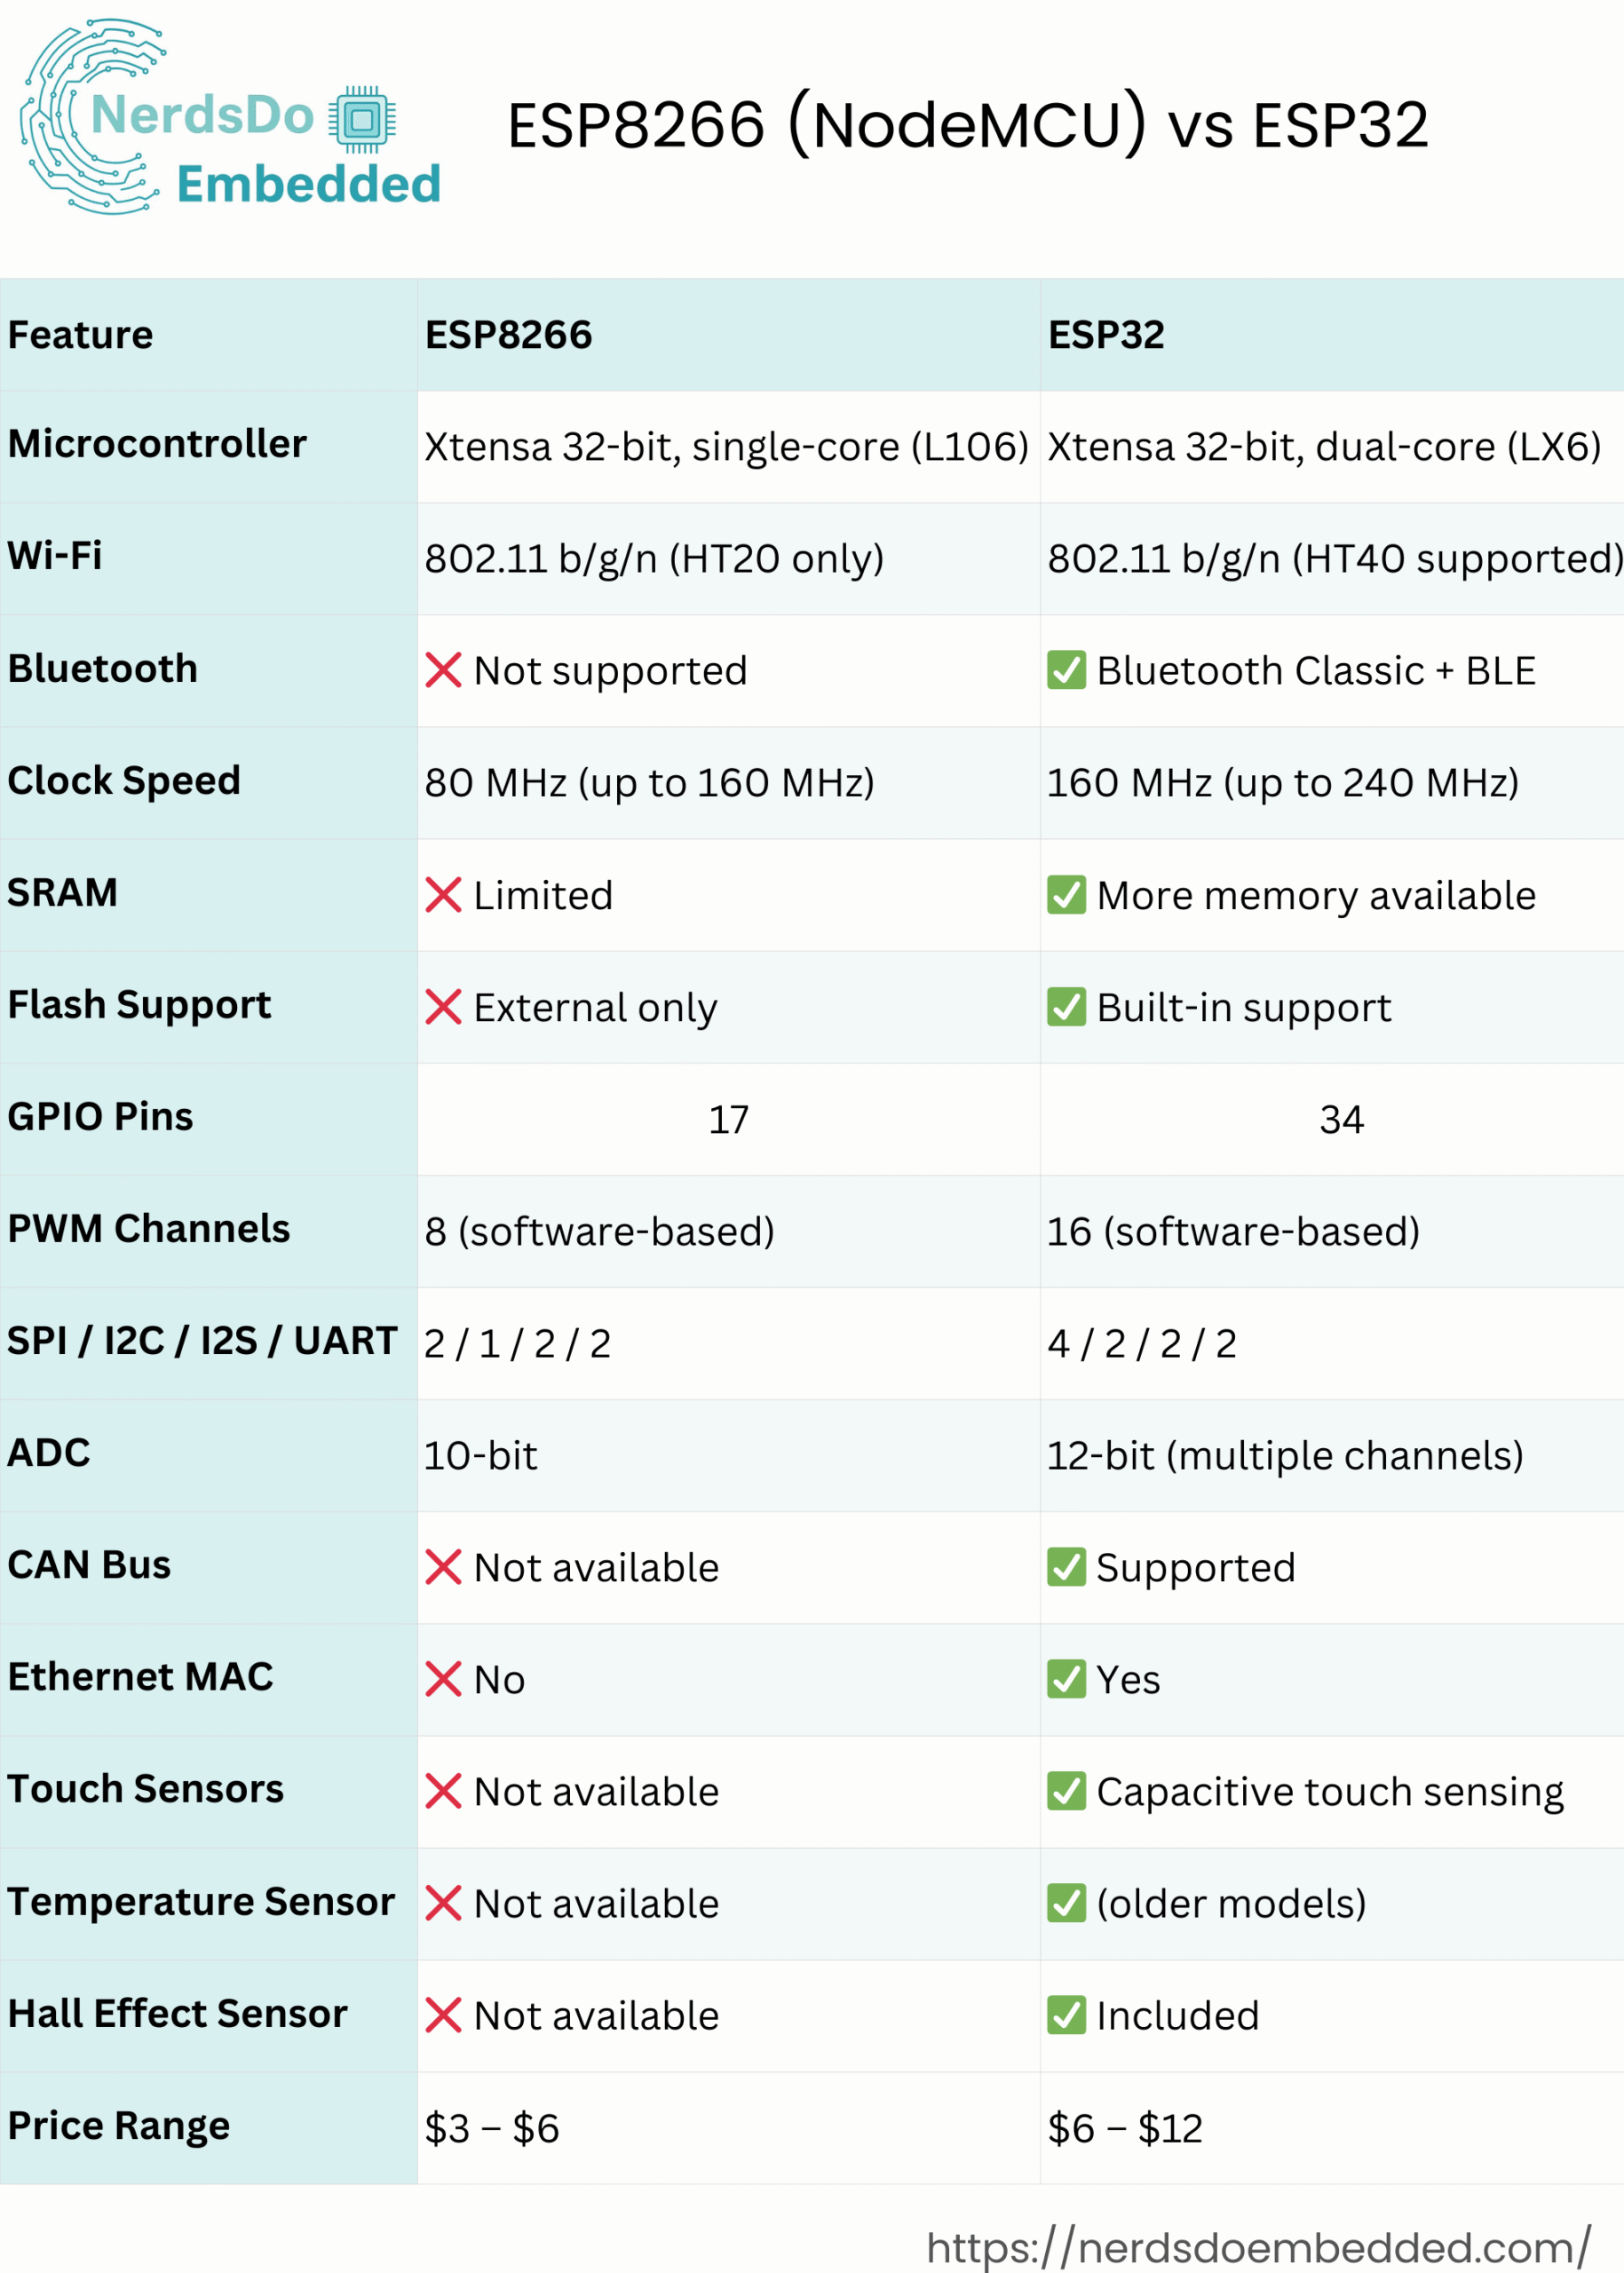Click green check beside Capacitive touch sensing
This screenshot has height=2273, width=1624.
coord(1066,1791)
